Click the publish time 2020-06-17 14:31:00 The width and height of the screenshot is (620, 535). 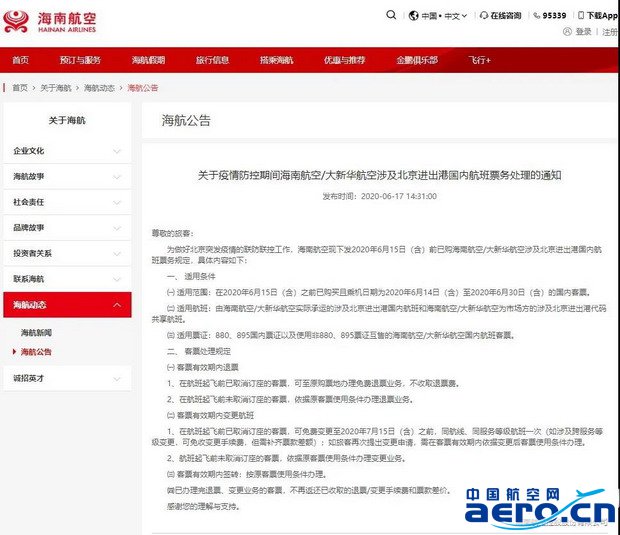(380, 196)
